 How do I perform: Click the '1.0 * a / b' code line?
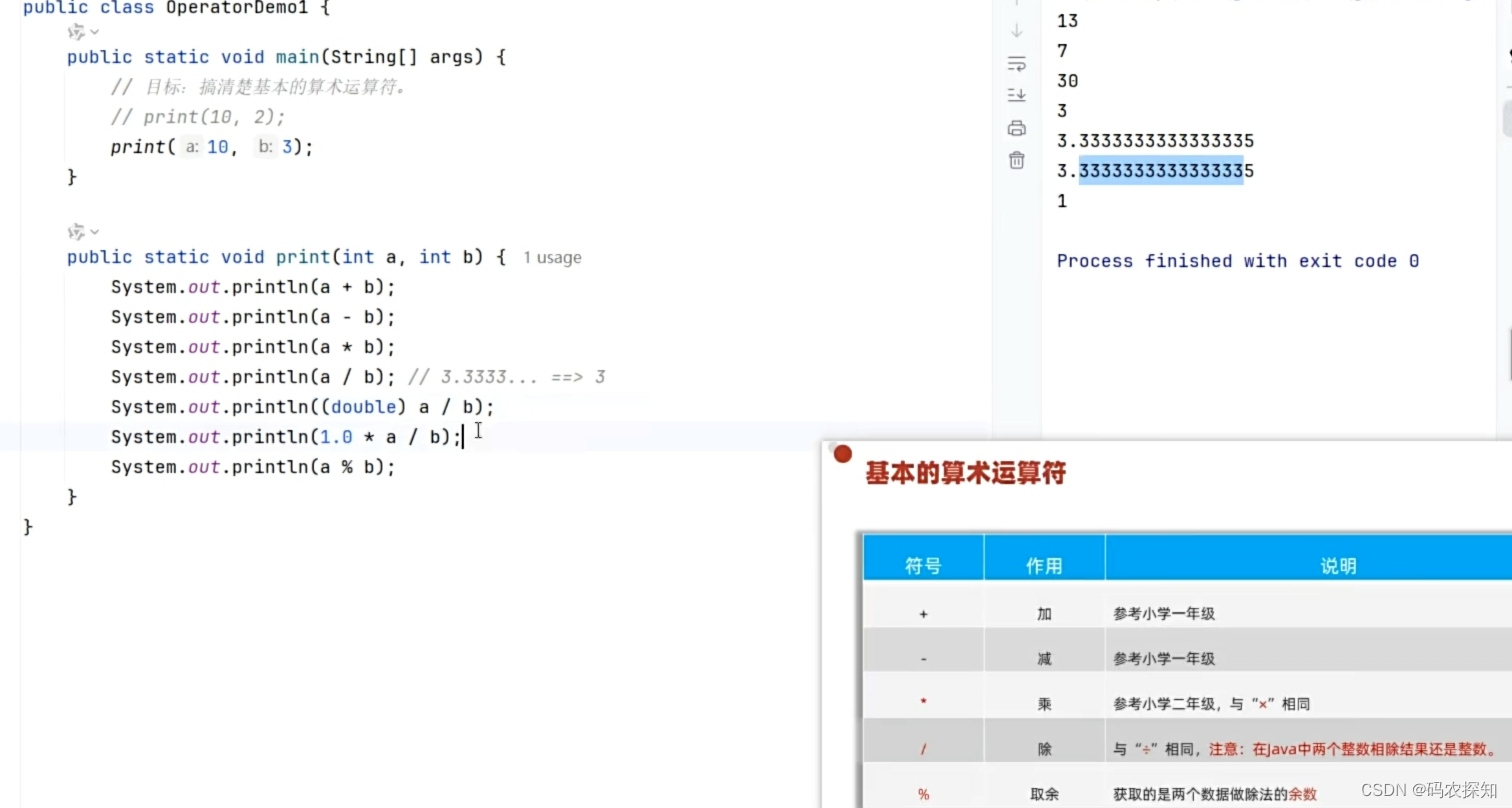click(x=286, y=437)
